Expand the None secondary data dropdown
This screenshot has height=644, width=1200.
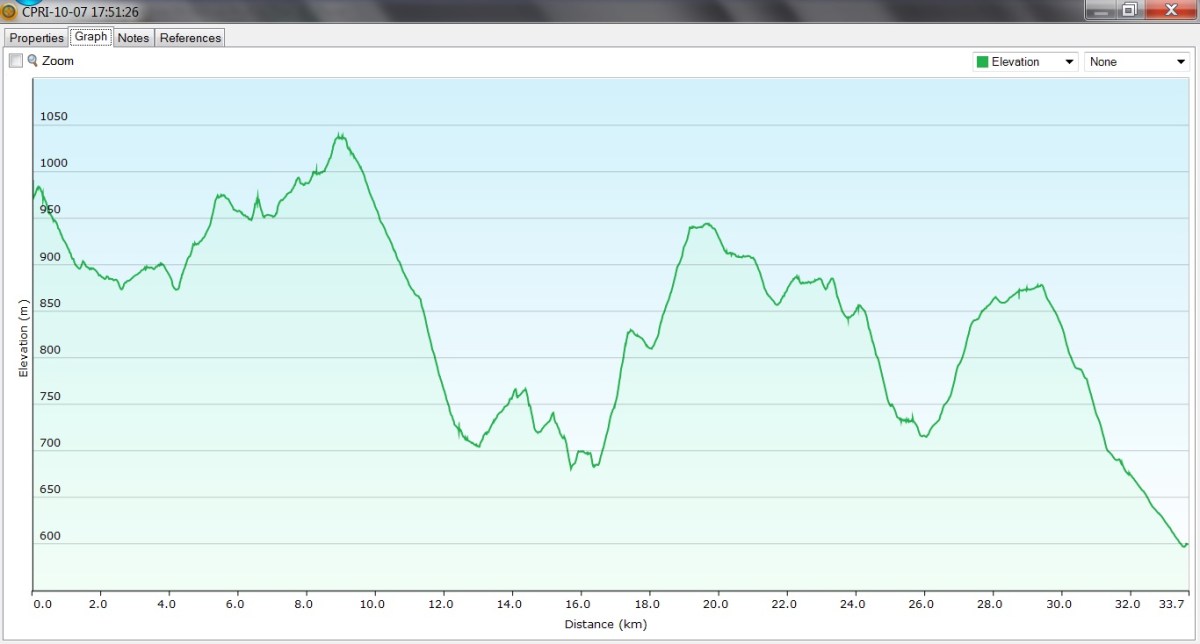(1136, 62)
